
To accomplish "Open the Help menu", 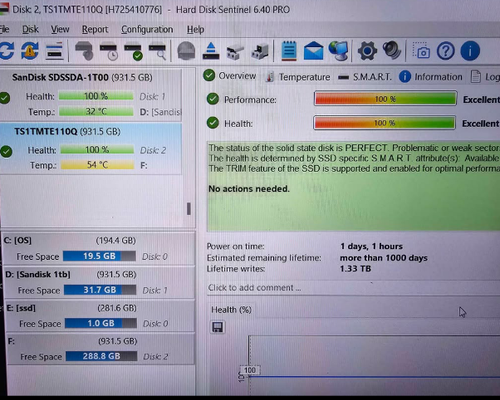I will click(x=195, y=30).
